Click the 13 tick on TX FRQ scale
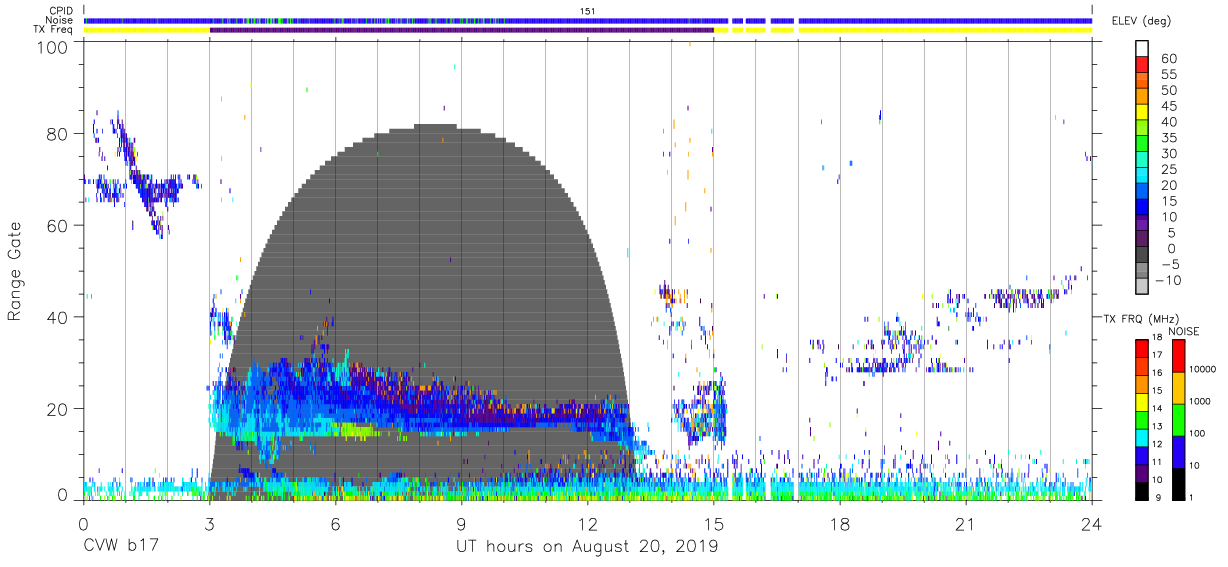 tap(1158, 426)
